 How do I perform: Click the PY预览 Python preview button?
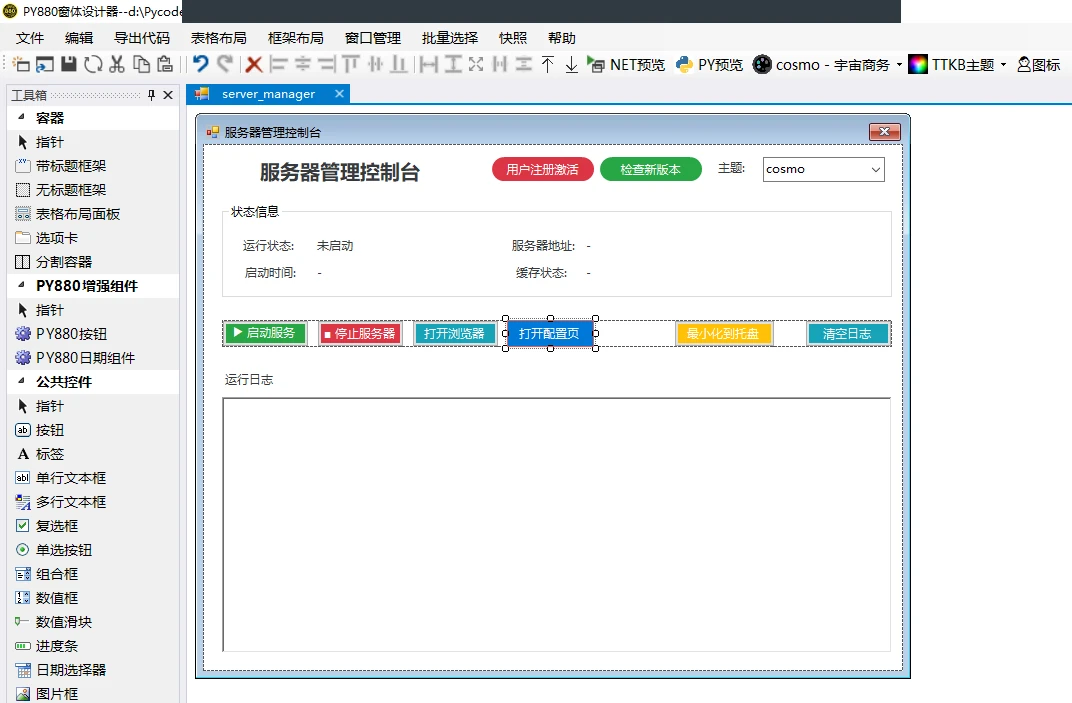pos(709,64)
